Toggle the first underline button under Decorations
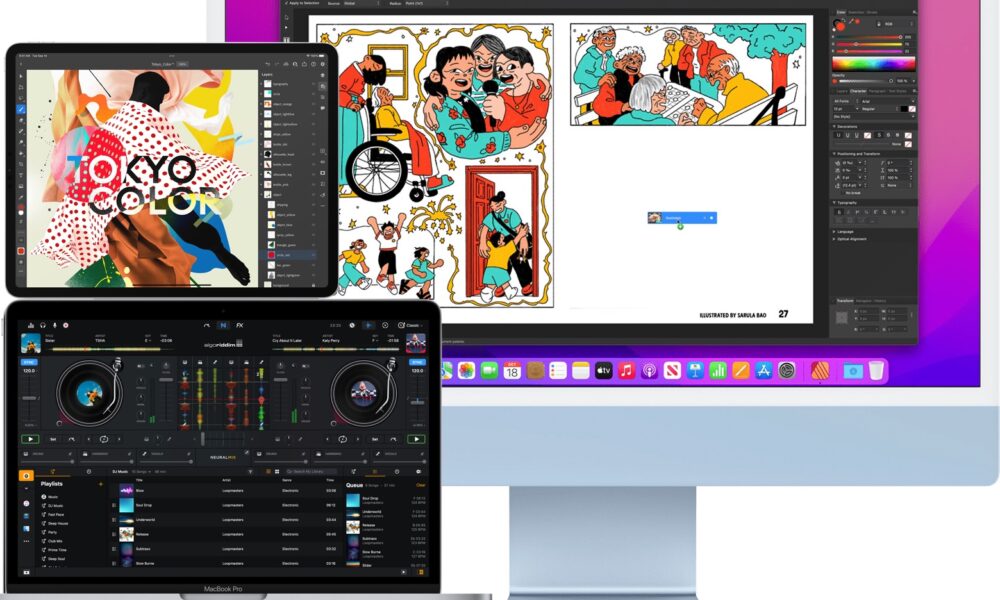 click(838, 135)
